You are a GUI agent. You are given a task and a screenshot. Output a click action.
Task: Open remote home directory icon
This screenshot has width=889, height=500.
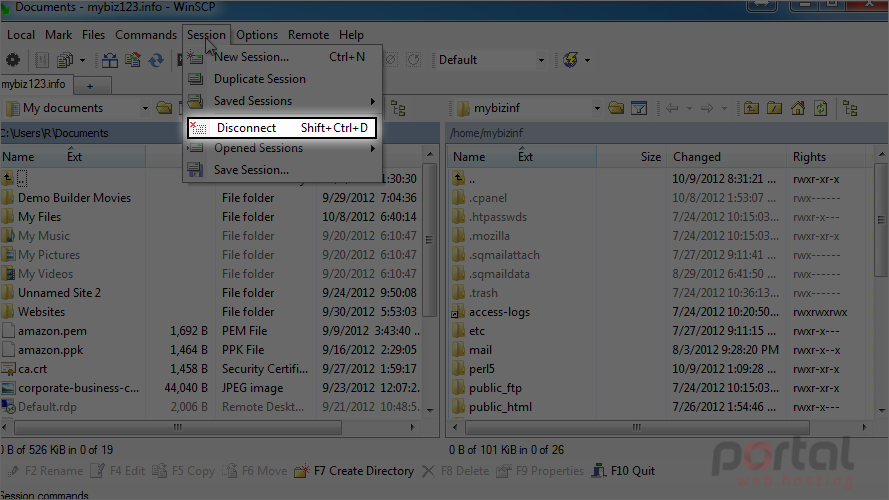798,108
